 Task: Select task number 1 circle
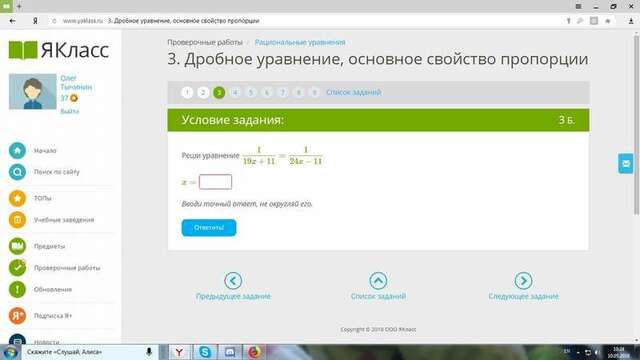point(187,93)
